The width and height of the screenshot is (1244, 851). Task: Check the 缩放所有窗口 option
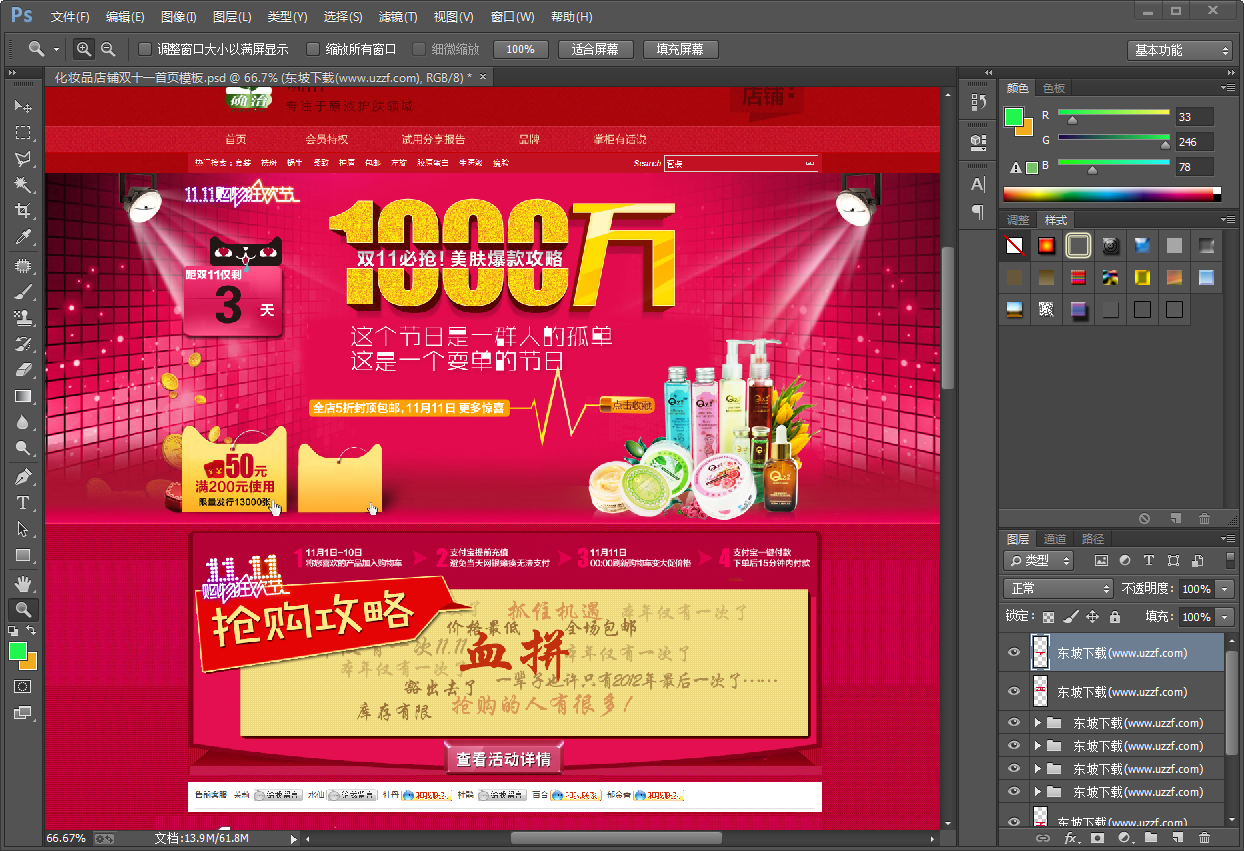click(x=313, y=49)
